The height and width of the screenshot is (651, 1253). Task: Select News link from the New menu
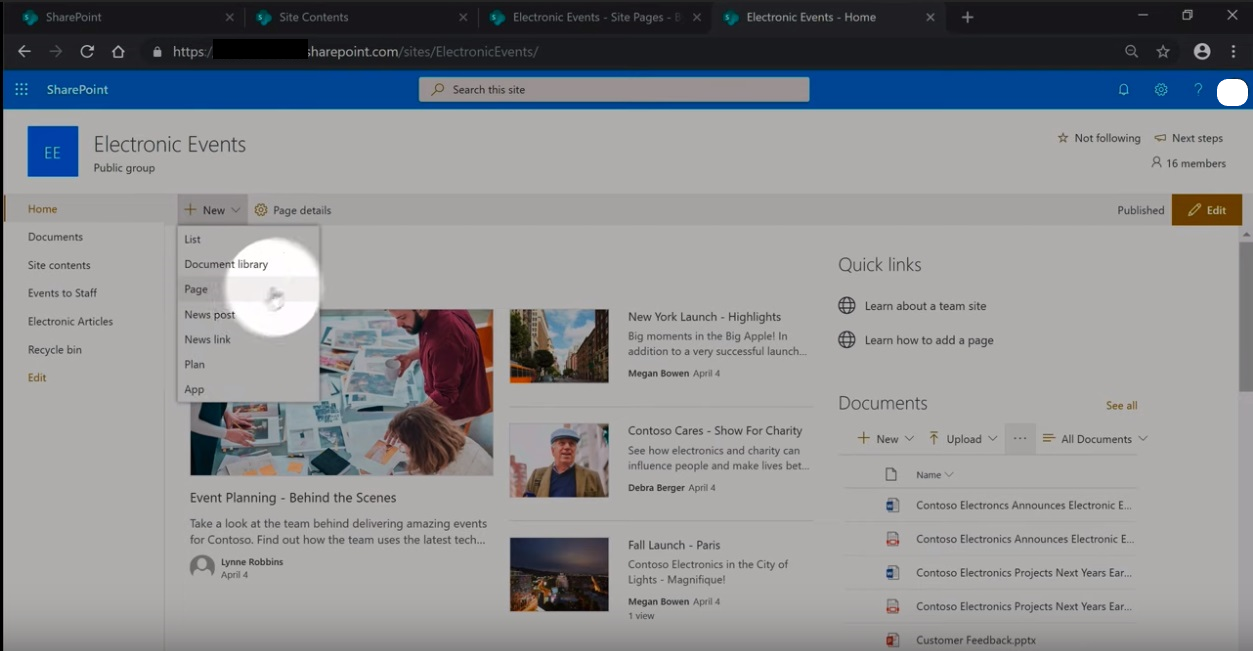coord(248,339)
